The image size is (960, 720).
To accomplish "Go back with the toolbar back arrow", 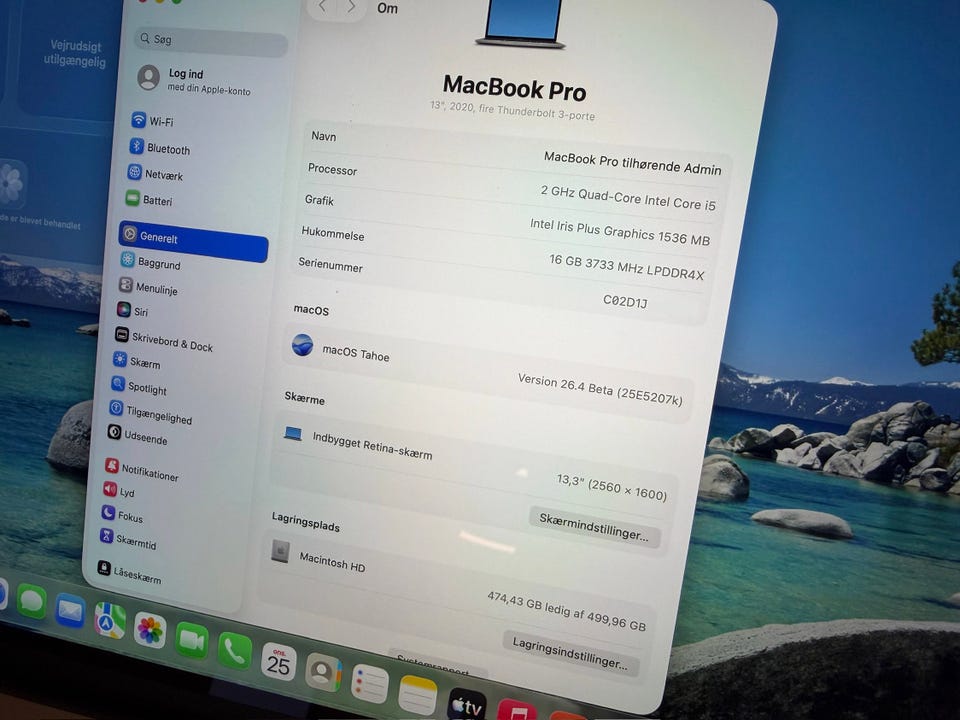I will pos(322,7).
